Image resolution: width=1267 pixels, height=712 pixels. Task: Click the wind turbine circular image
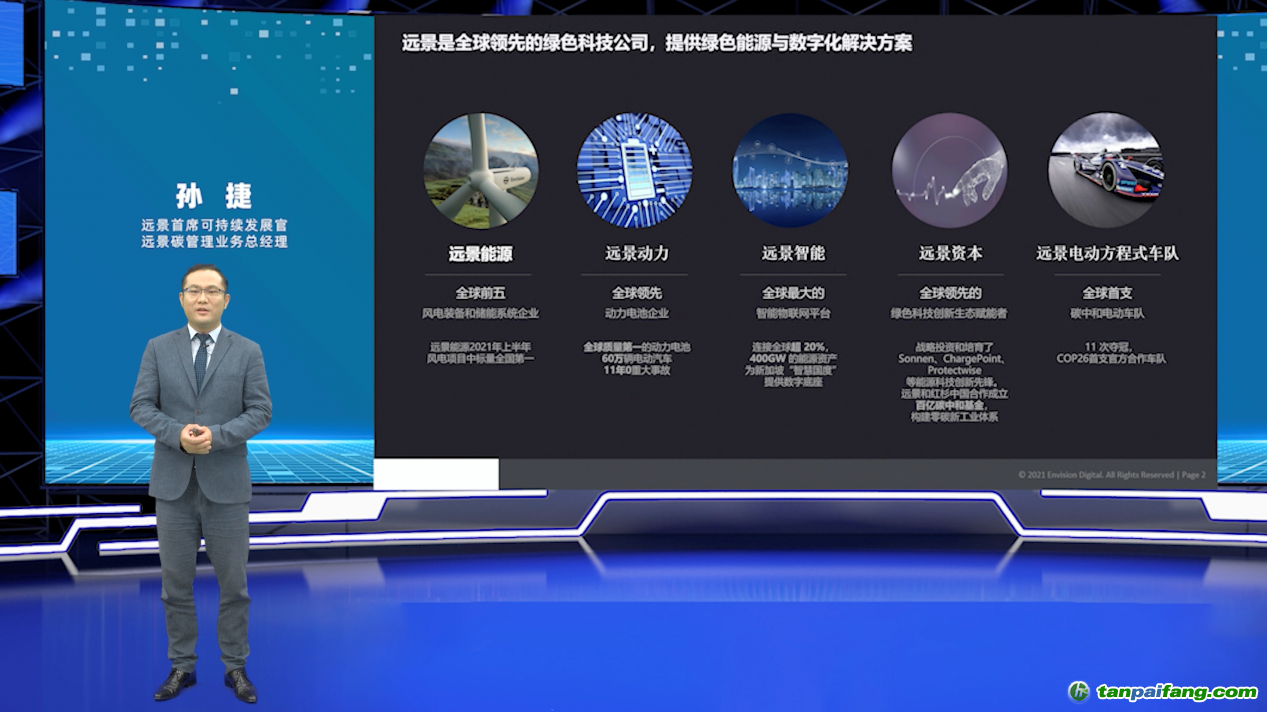(481, 171)
